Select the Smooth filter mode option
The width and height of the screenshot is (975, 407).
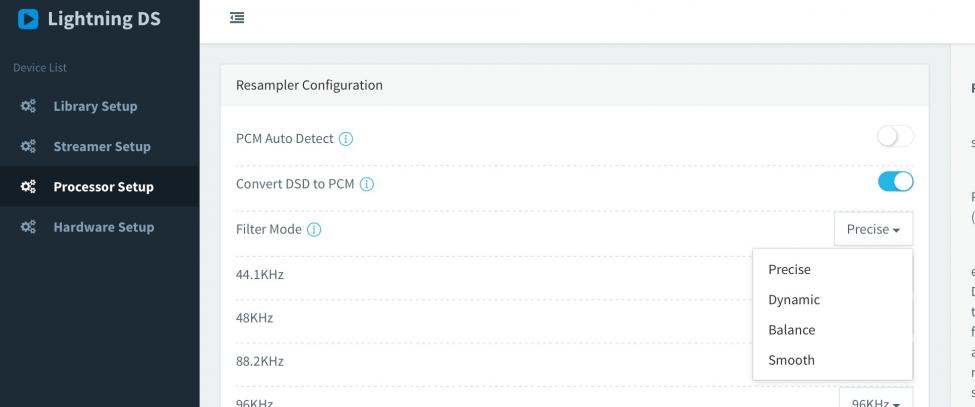point(792,359)
